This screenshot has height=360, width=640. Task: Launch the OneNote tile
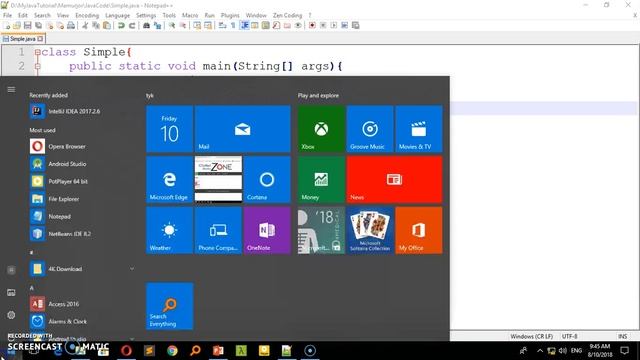point(267,230)
